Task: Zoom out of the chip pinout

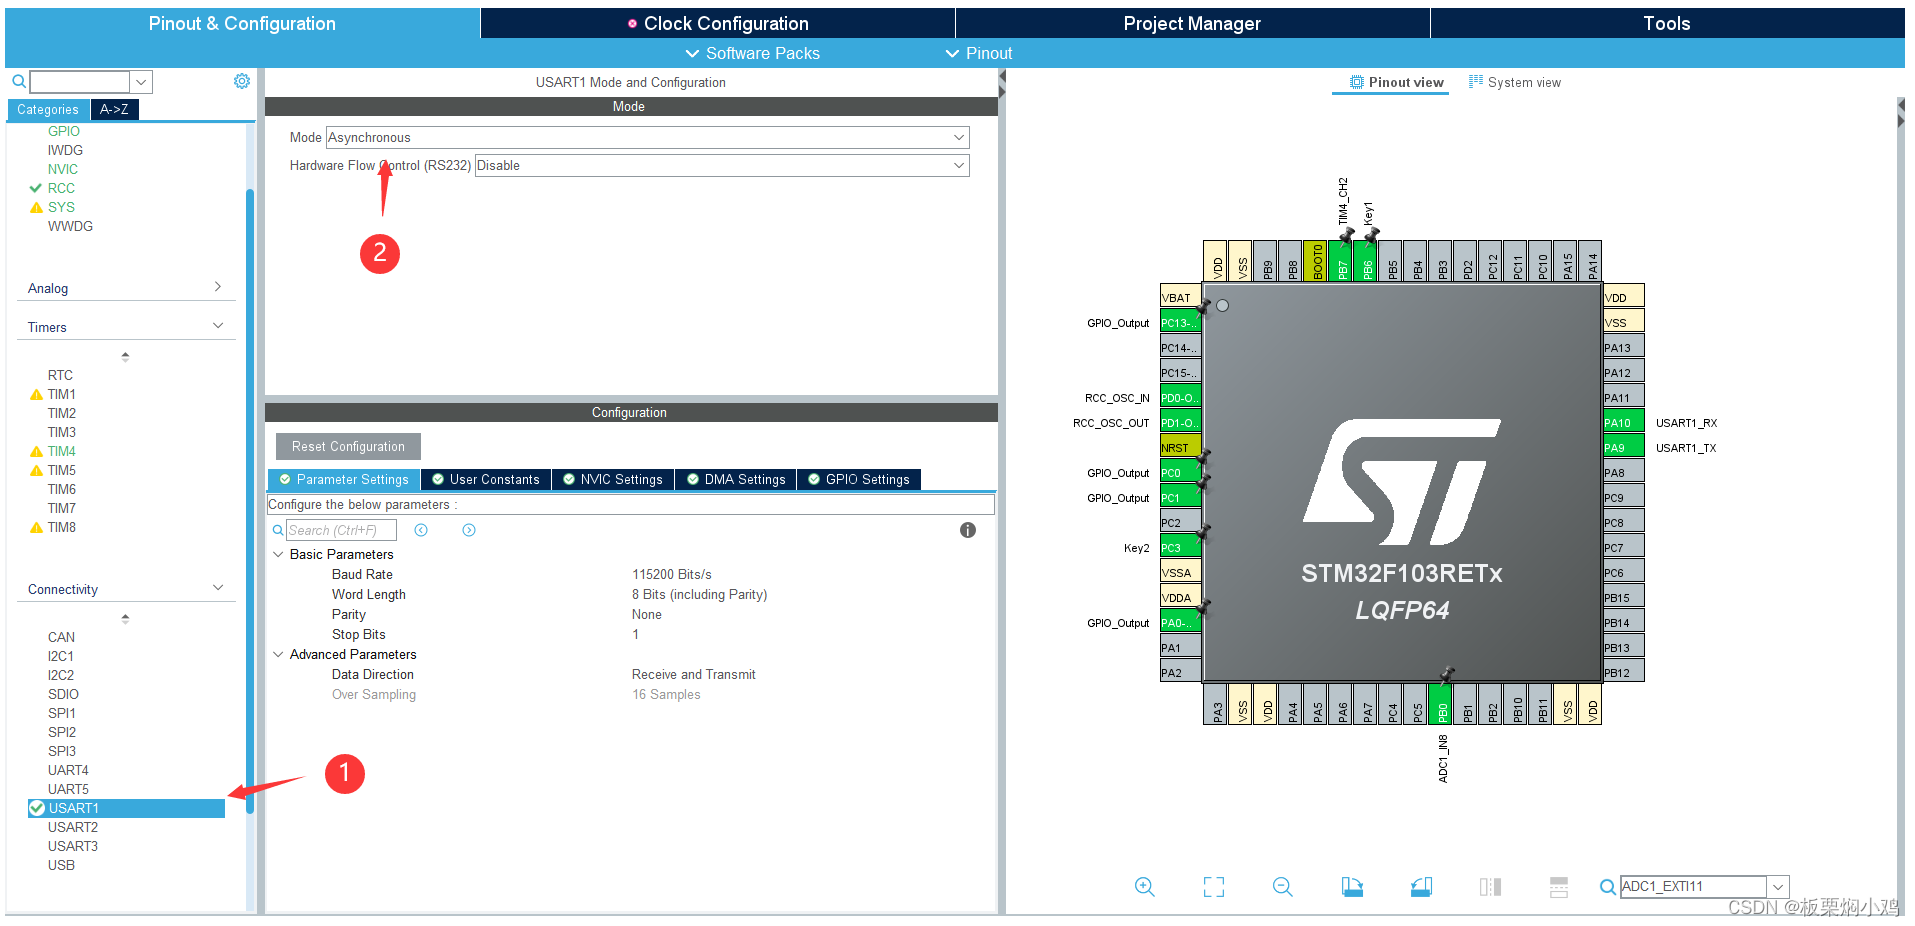Action: tap(1283, 887)
